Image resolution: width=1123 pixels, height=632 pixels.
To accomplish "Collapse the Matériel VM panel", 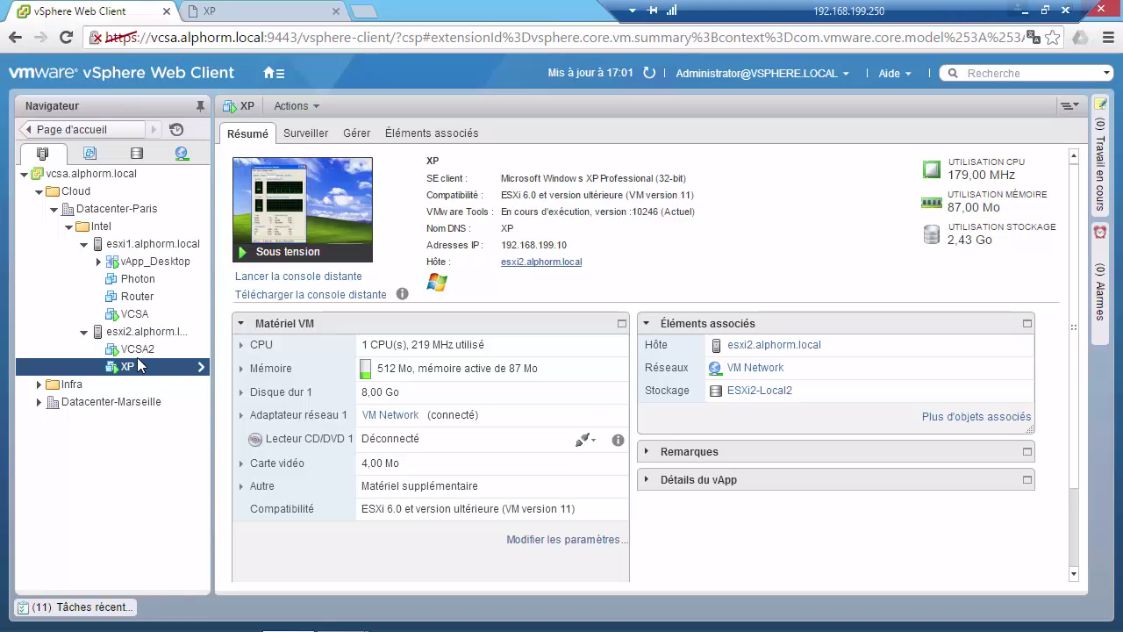I will point(241,322).
